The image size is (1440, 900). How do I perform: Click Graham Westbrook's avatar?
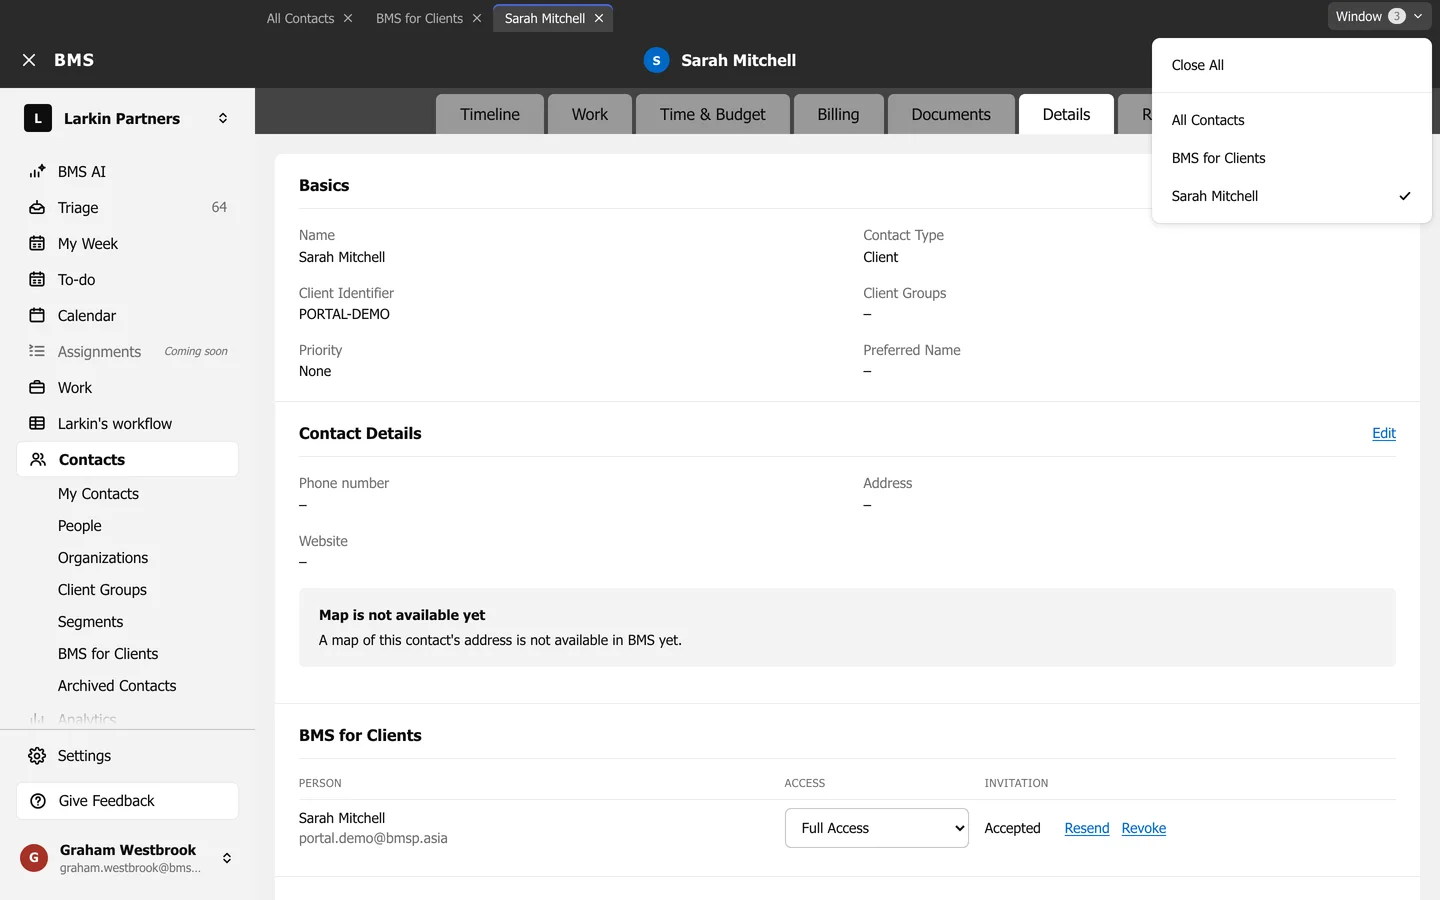click(x=34, y=858)
